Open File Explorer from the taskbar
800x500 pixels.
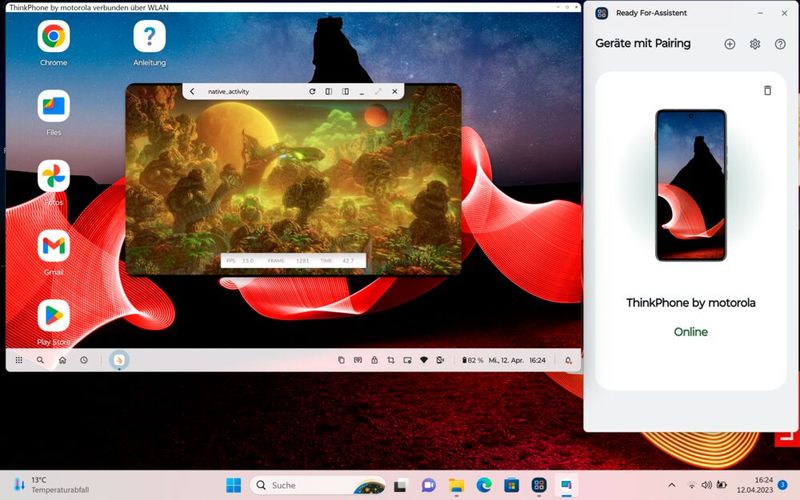(456, 485)
